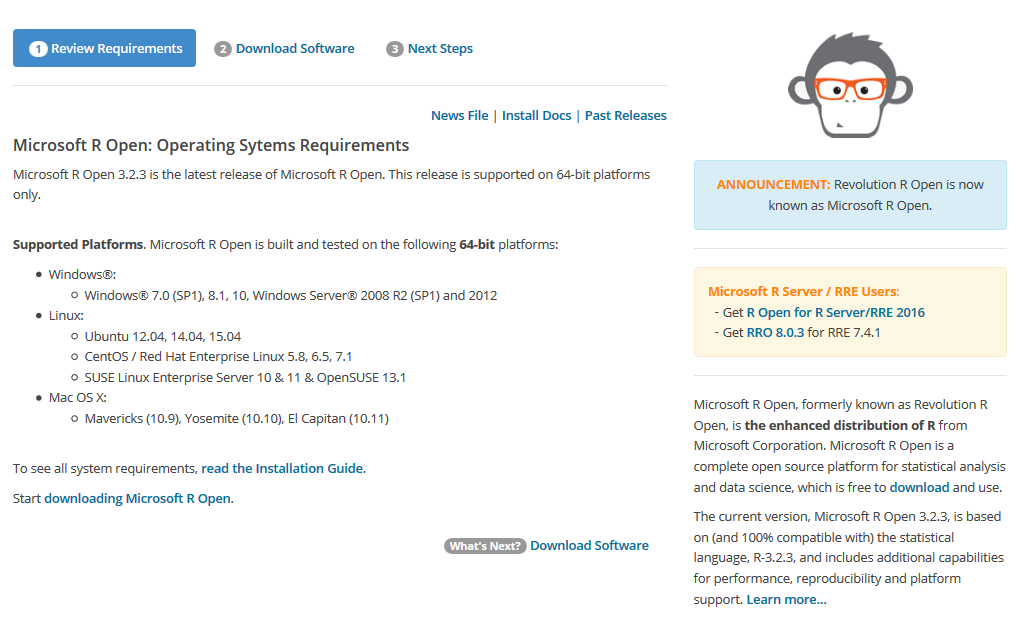Open "R Open for R Server/RRE 2016" link
This screenshot has height=618, width=1022.
click(836, 312)
